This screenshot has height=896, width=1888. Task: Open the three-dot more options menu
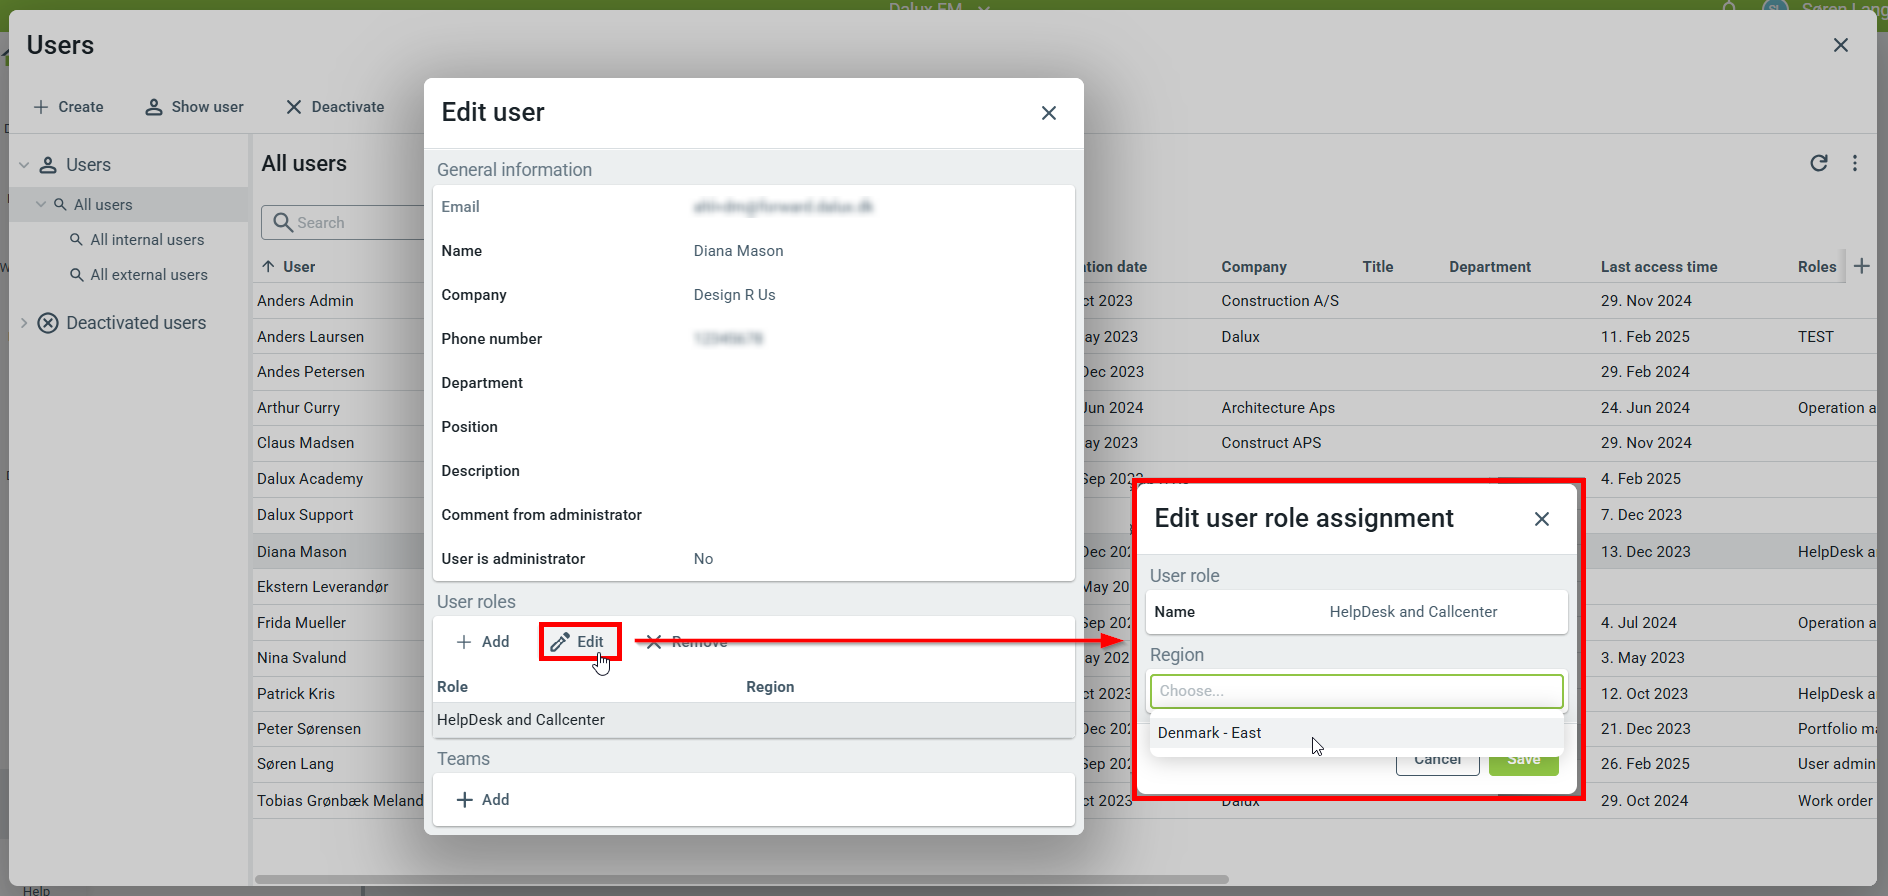pos(1854,163)
